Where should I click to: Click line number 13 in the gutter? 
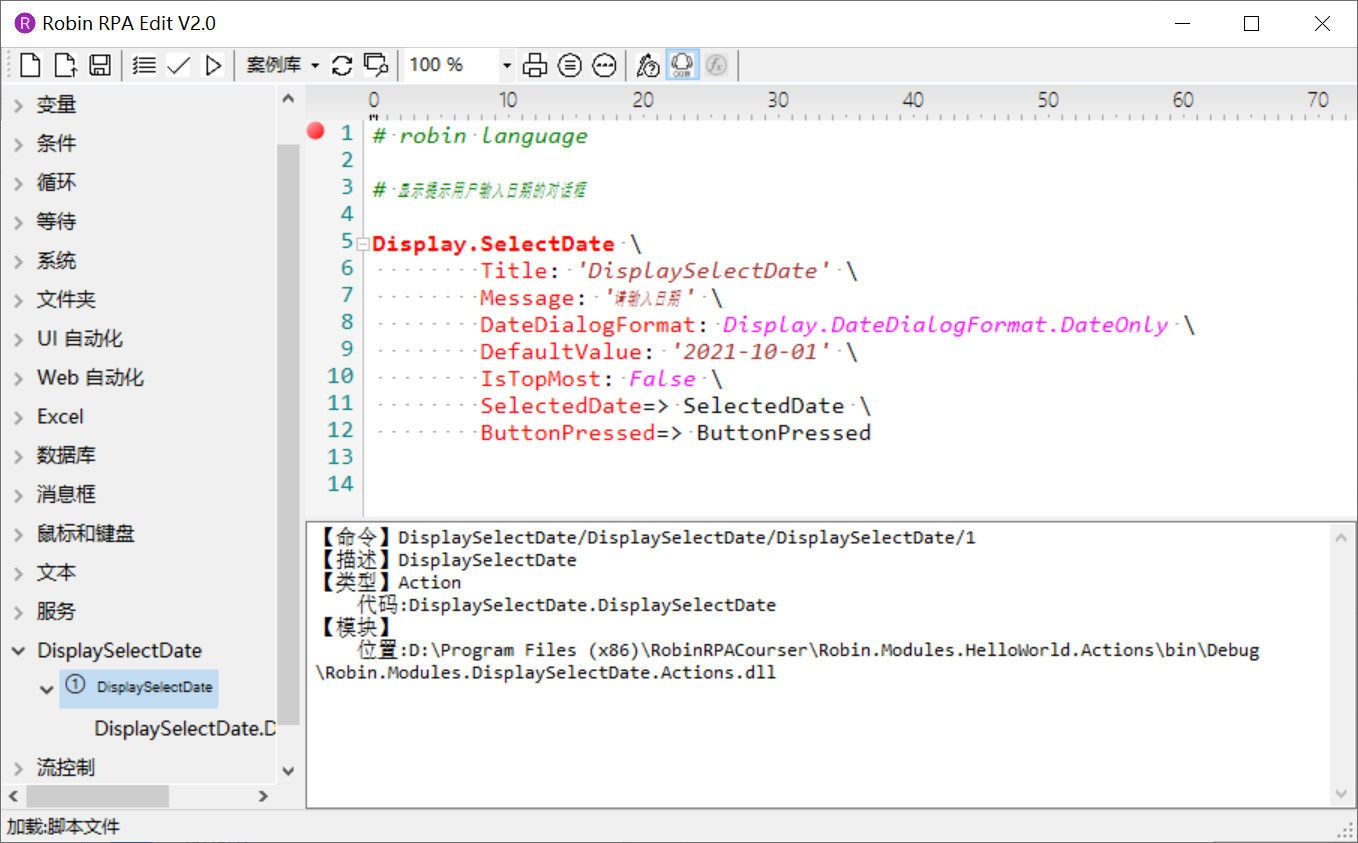341,457
